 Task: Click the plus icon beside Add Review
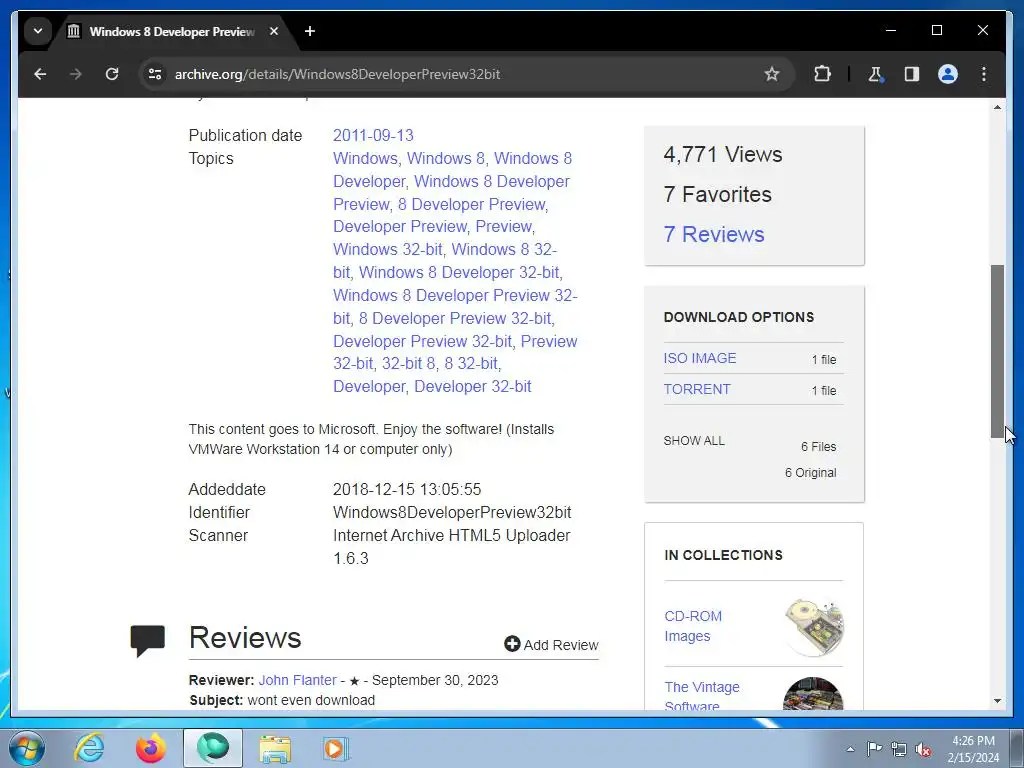tap(512, 644)
